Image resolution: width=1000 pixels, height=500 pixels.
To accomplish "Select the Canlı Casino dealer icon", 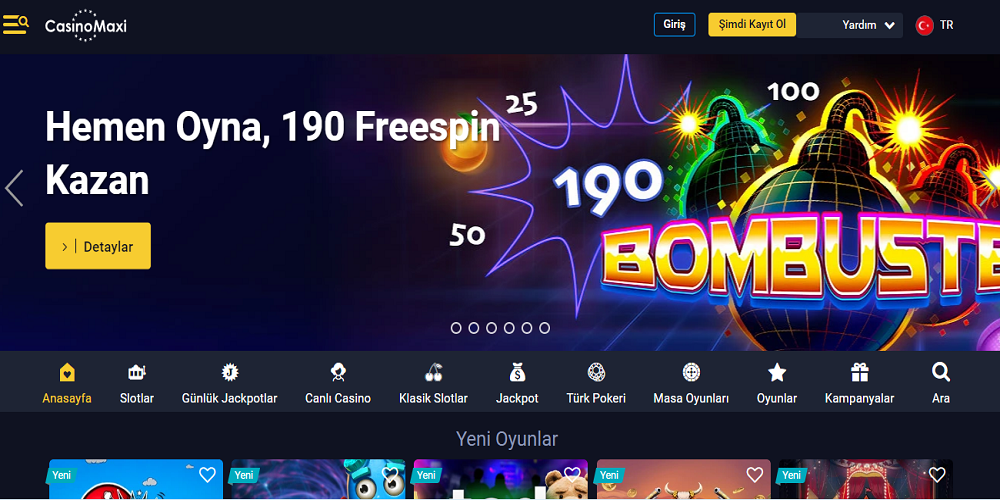I will point(338,372).
